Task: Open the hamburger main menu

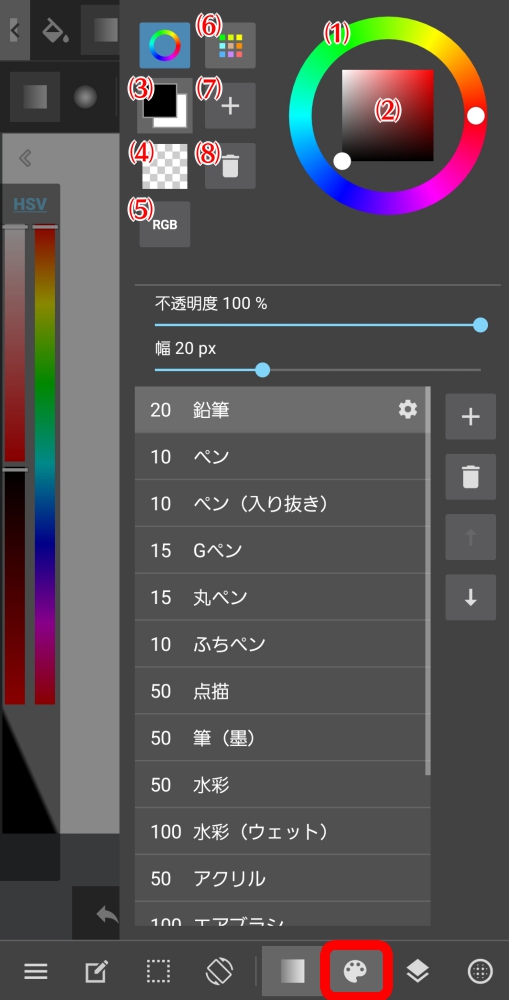Action: (x=36, y=971)
